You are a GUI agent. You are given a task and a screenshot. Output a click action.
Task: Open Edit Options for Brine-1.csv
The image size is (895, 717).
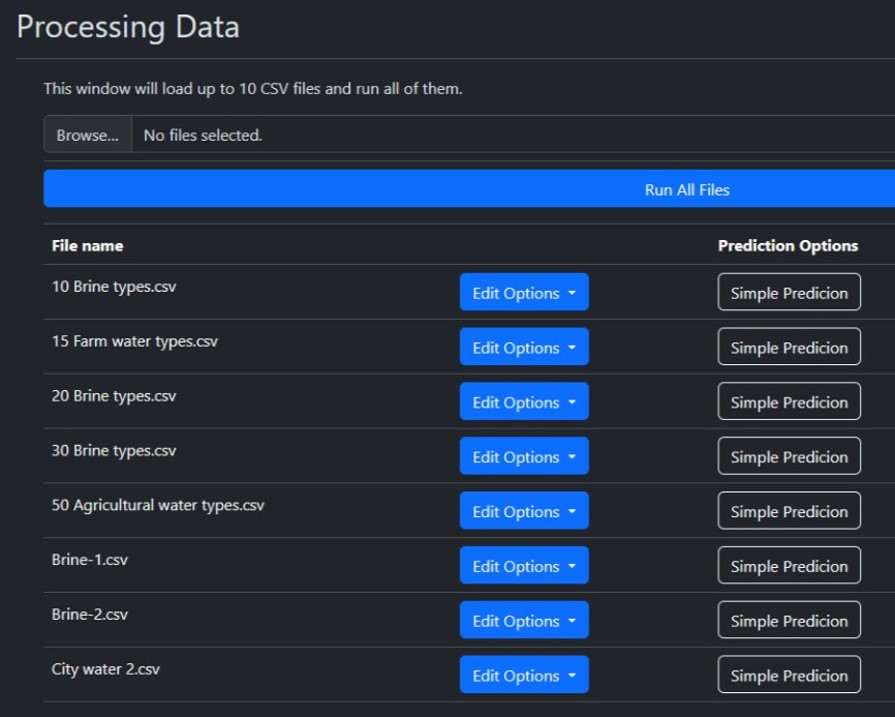[x=524, y=566]
